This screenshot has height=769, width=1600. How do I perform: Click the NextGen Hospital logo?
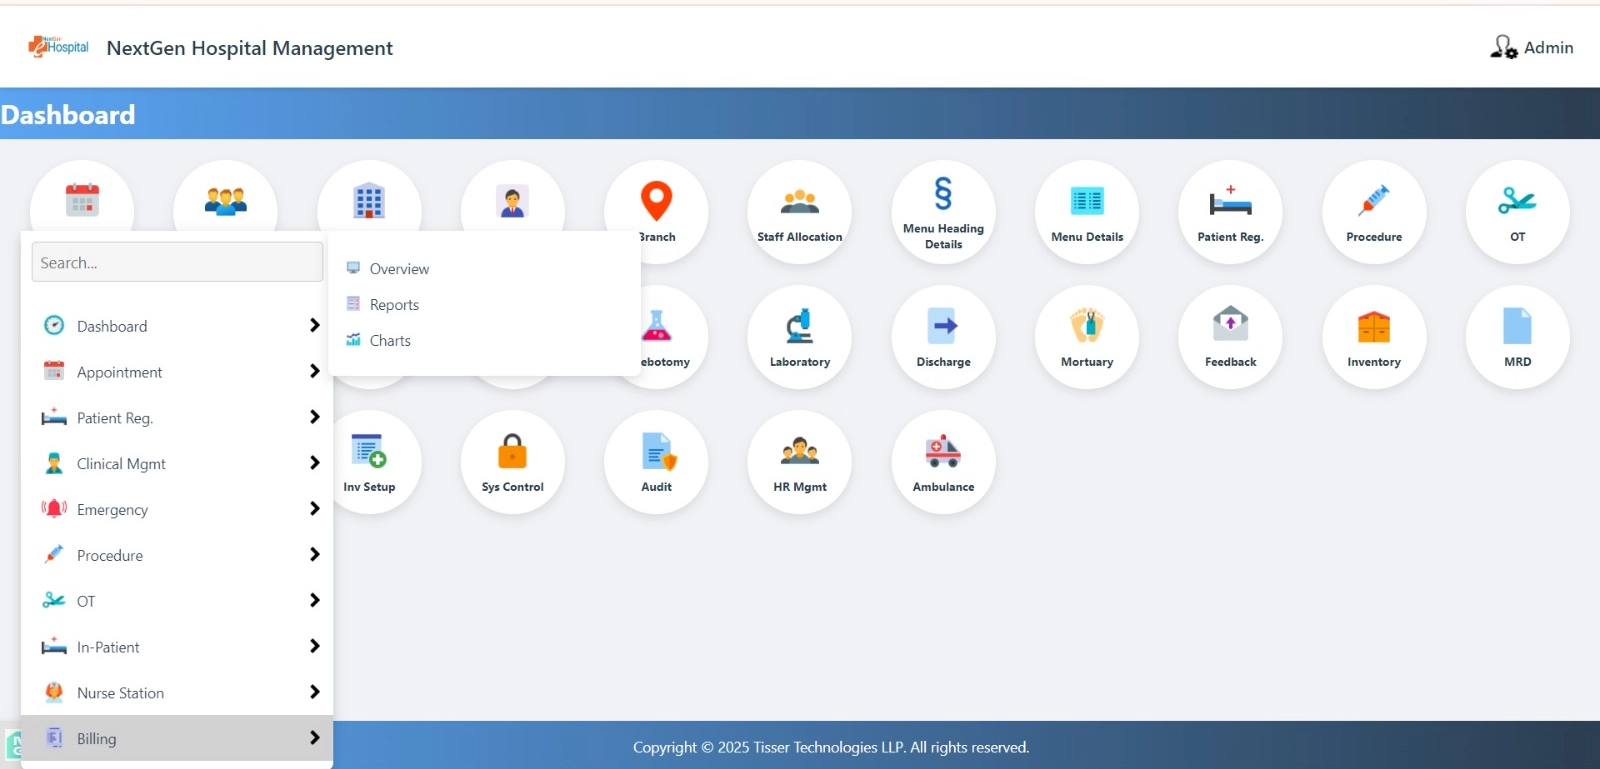coord(58,47)
